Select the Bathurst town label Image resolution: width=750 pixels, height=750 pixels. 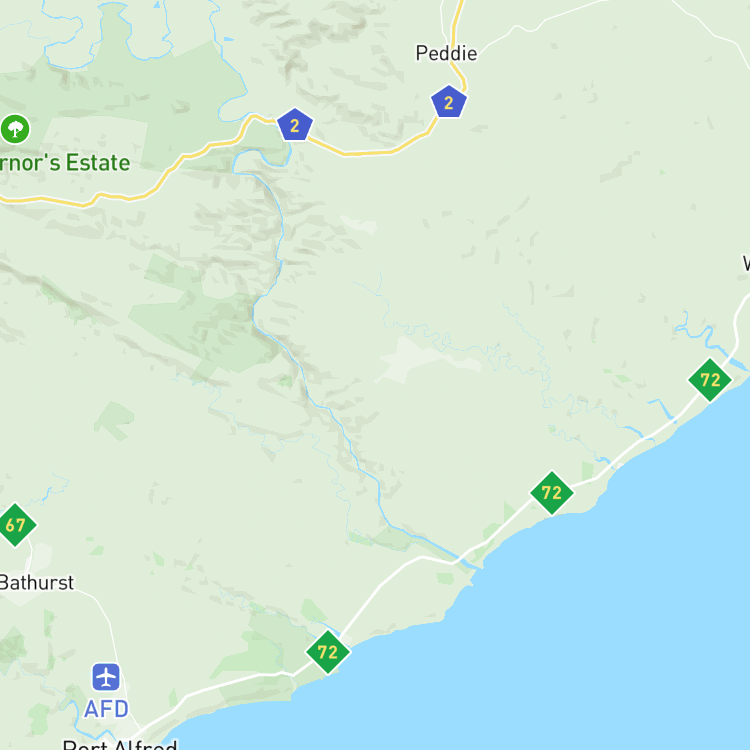pyautogui.click(x=36, y=583)
